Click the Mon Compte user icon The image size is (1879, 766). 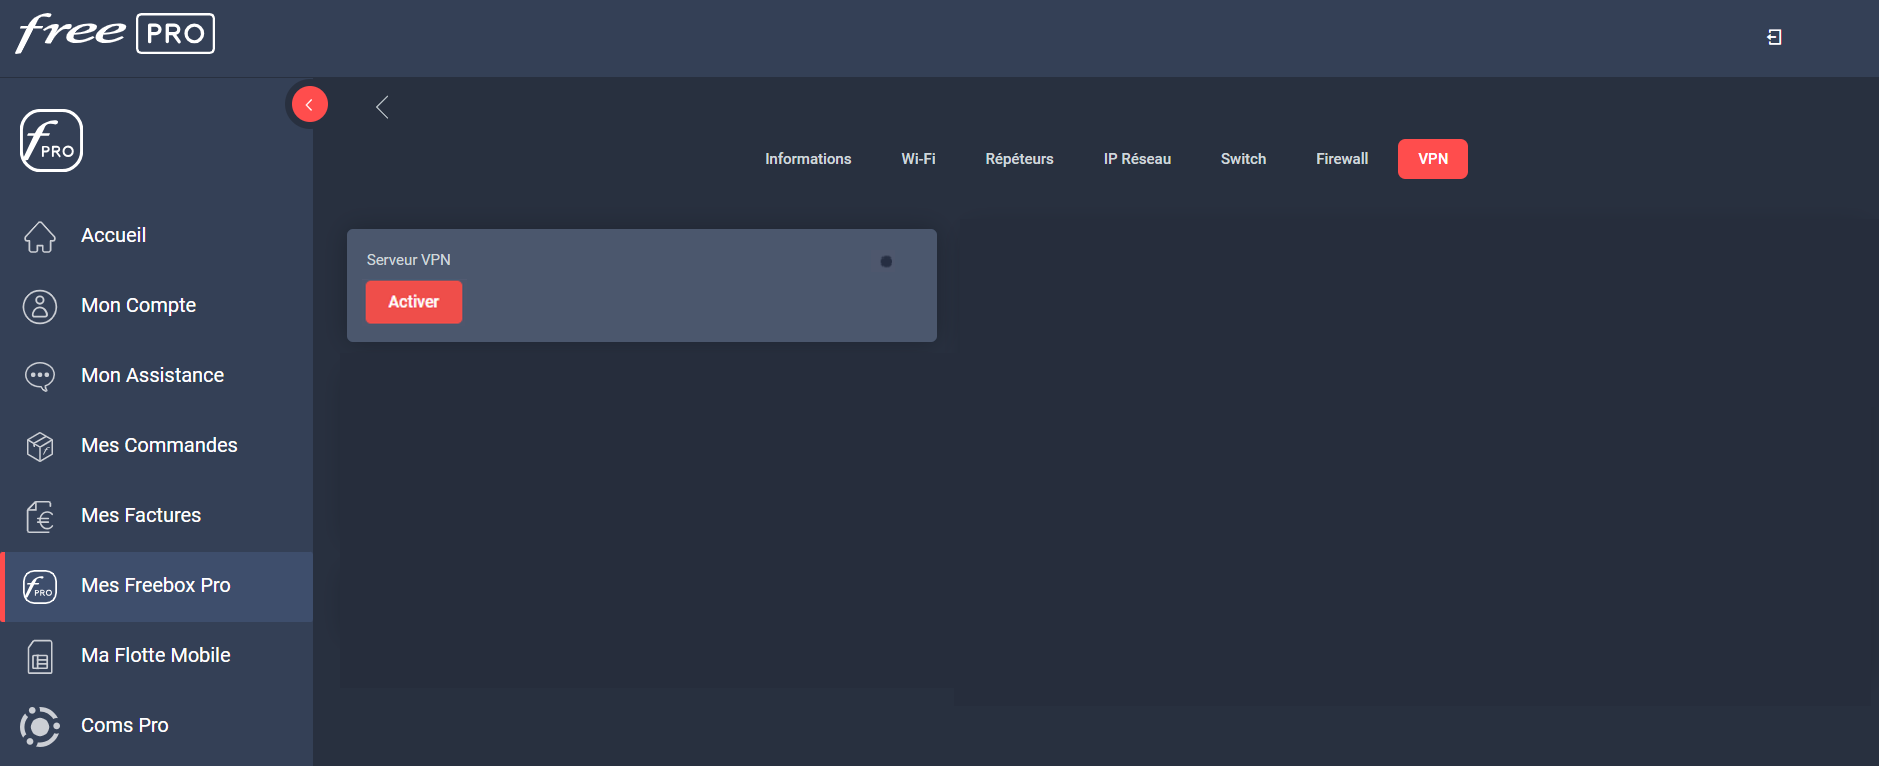point(40,306)
